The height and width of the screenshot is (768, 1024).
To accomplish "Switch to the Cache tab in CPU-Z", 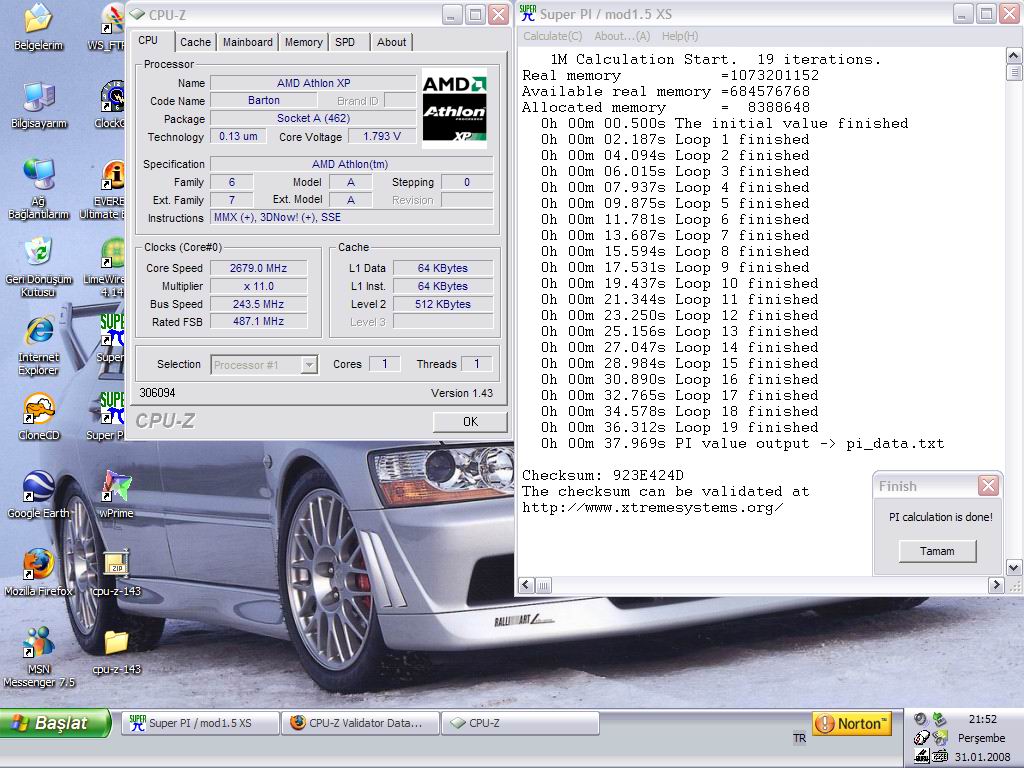I will click(195, 42).
